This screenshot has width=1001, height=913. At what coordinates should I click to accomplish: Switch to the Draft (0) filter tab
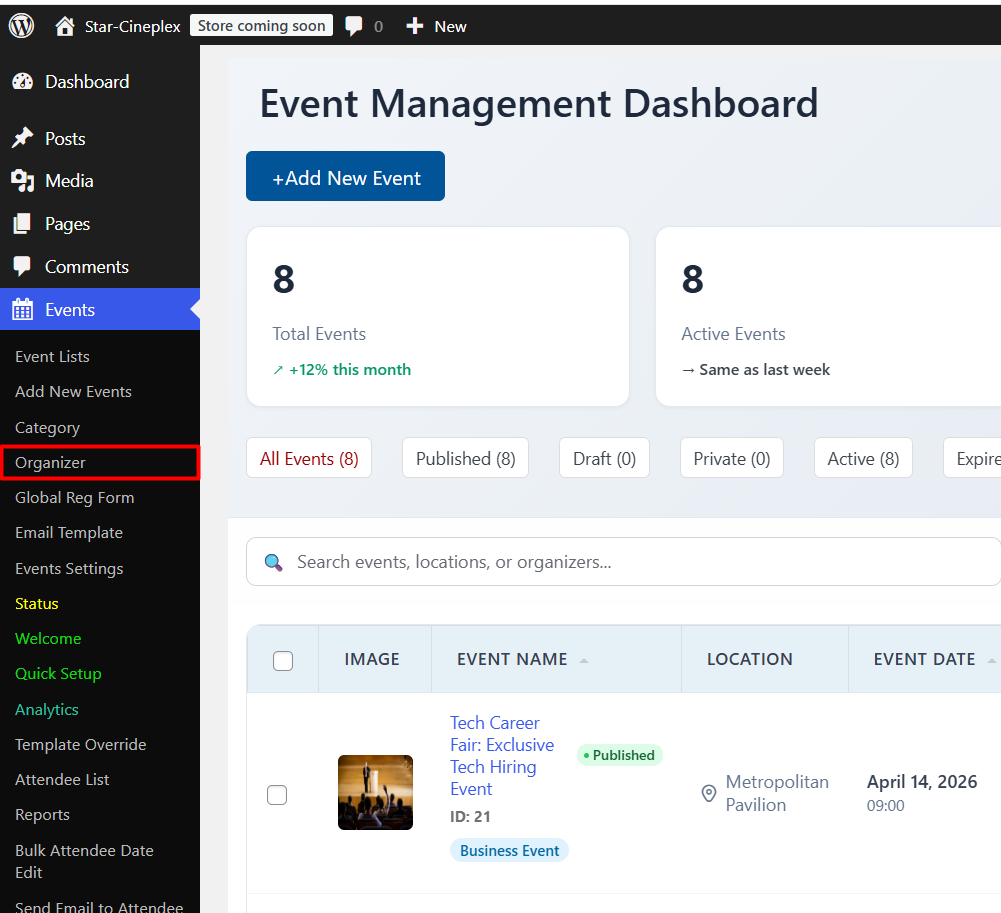pyautogui.click(x=604, y=458)
